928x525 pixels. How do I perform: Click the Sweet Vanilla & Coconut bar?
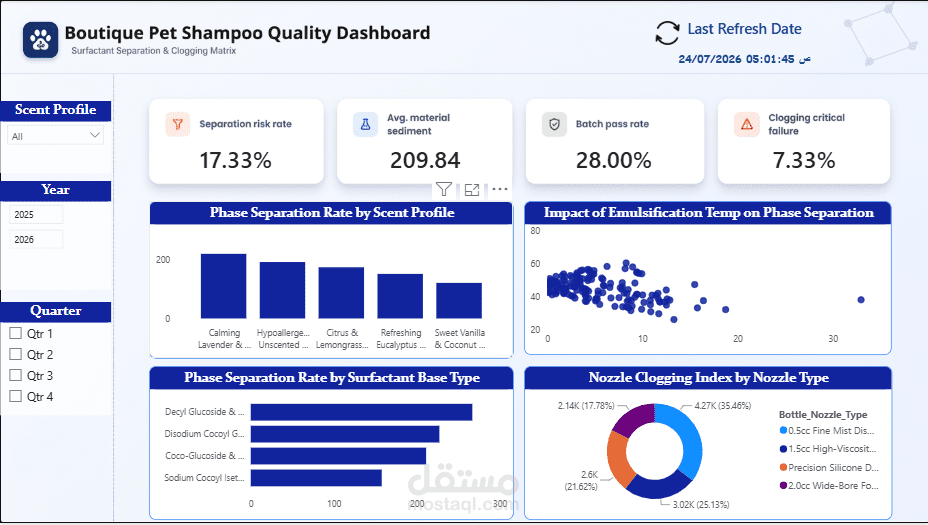(459, 301)
